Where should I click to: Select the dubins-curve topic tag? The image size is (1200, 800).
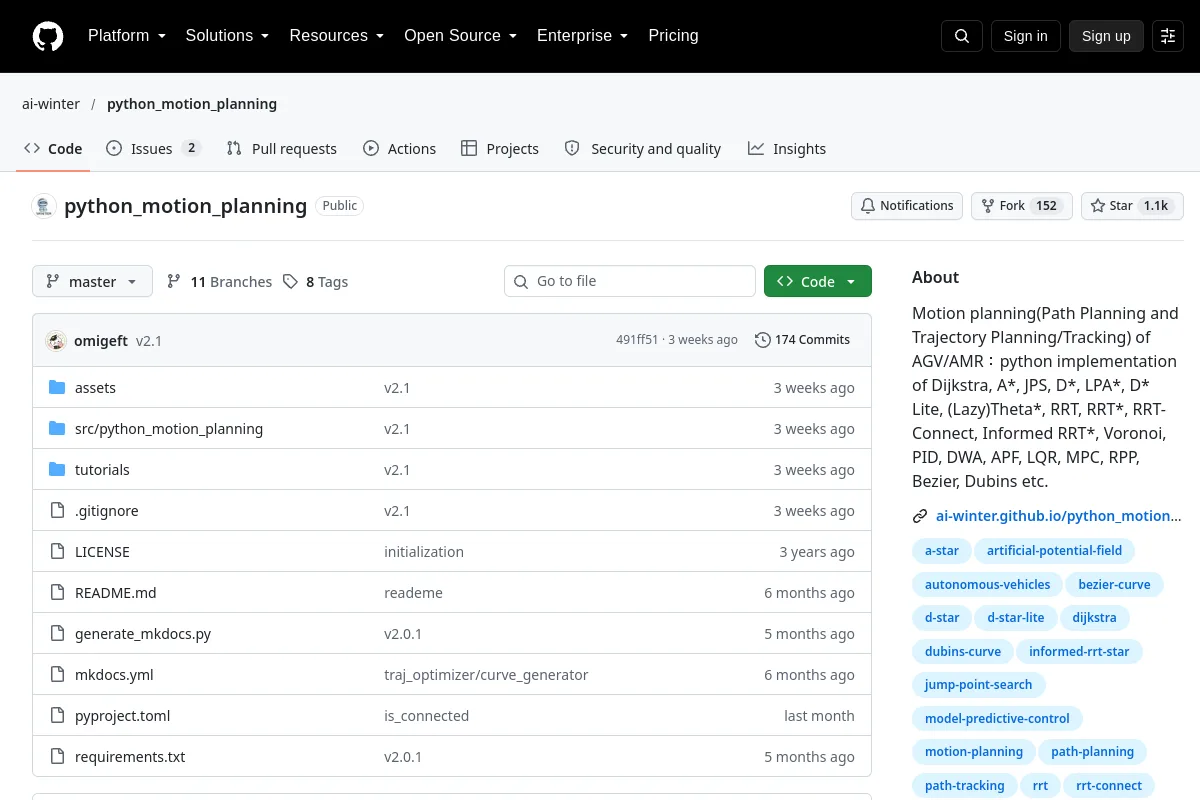pos(963,652)
